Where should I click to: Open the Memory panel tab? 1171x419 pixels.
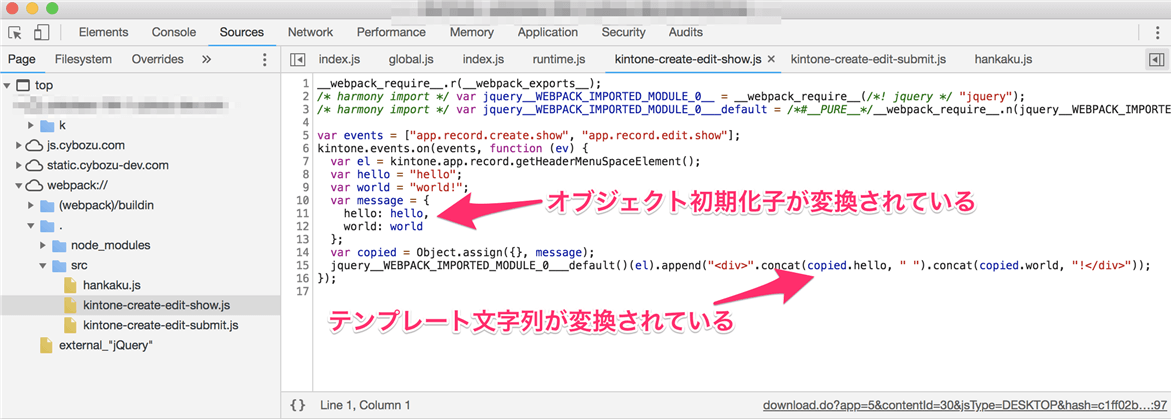click(x=472, y=32)
